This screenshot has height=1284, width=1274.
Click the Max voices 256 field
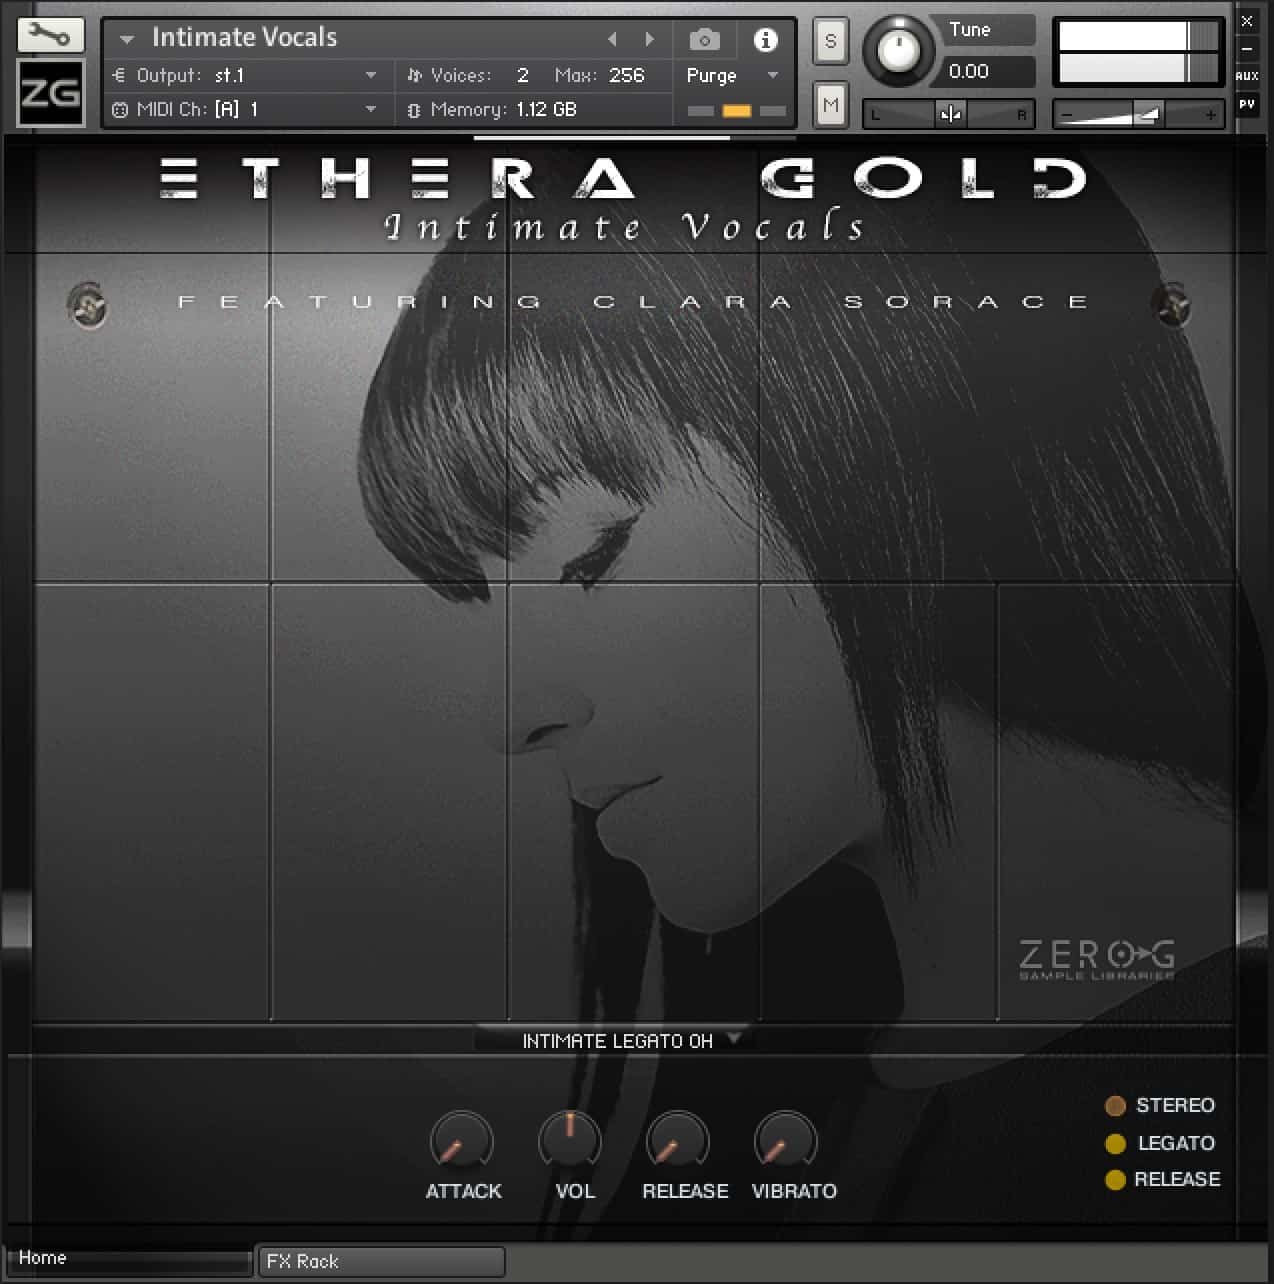(627, 75)
